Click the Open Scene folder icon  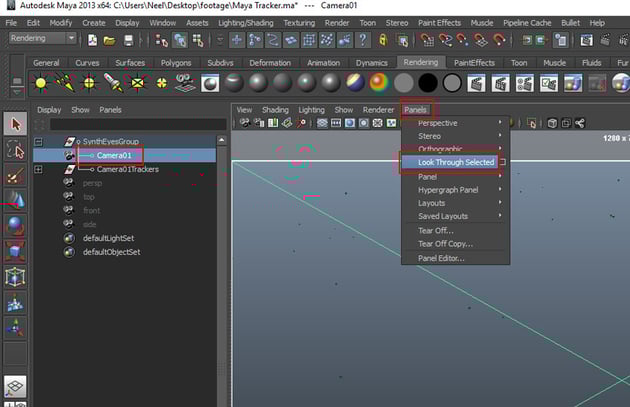tap(109, 40)
